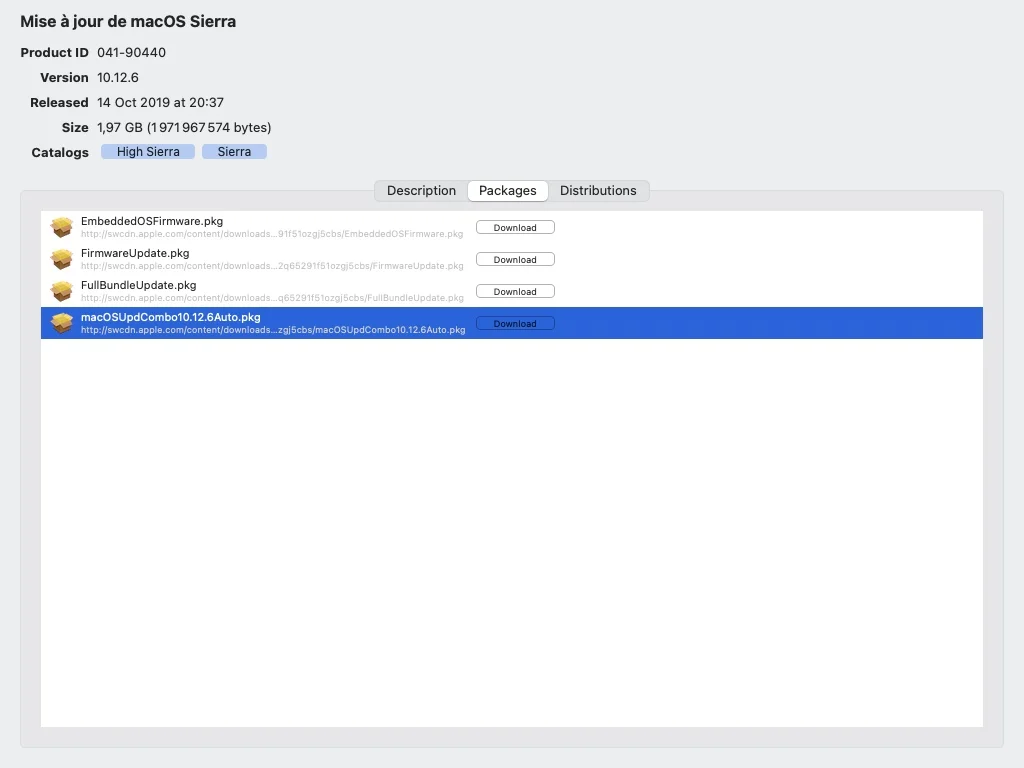Viewport: 1024px width, 768px height.
Task: Click the EmbeddedOSFirmware.pkg package icon
Action: coord(62,227)
